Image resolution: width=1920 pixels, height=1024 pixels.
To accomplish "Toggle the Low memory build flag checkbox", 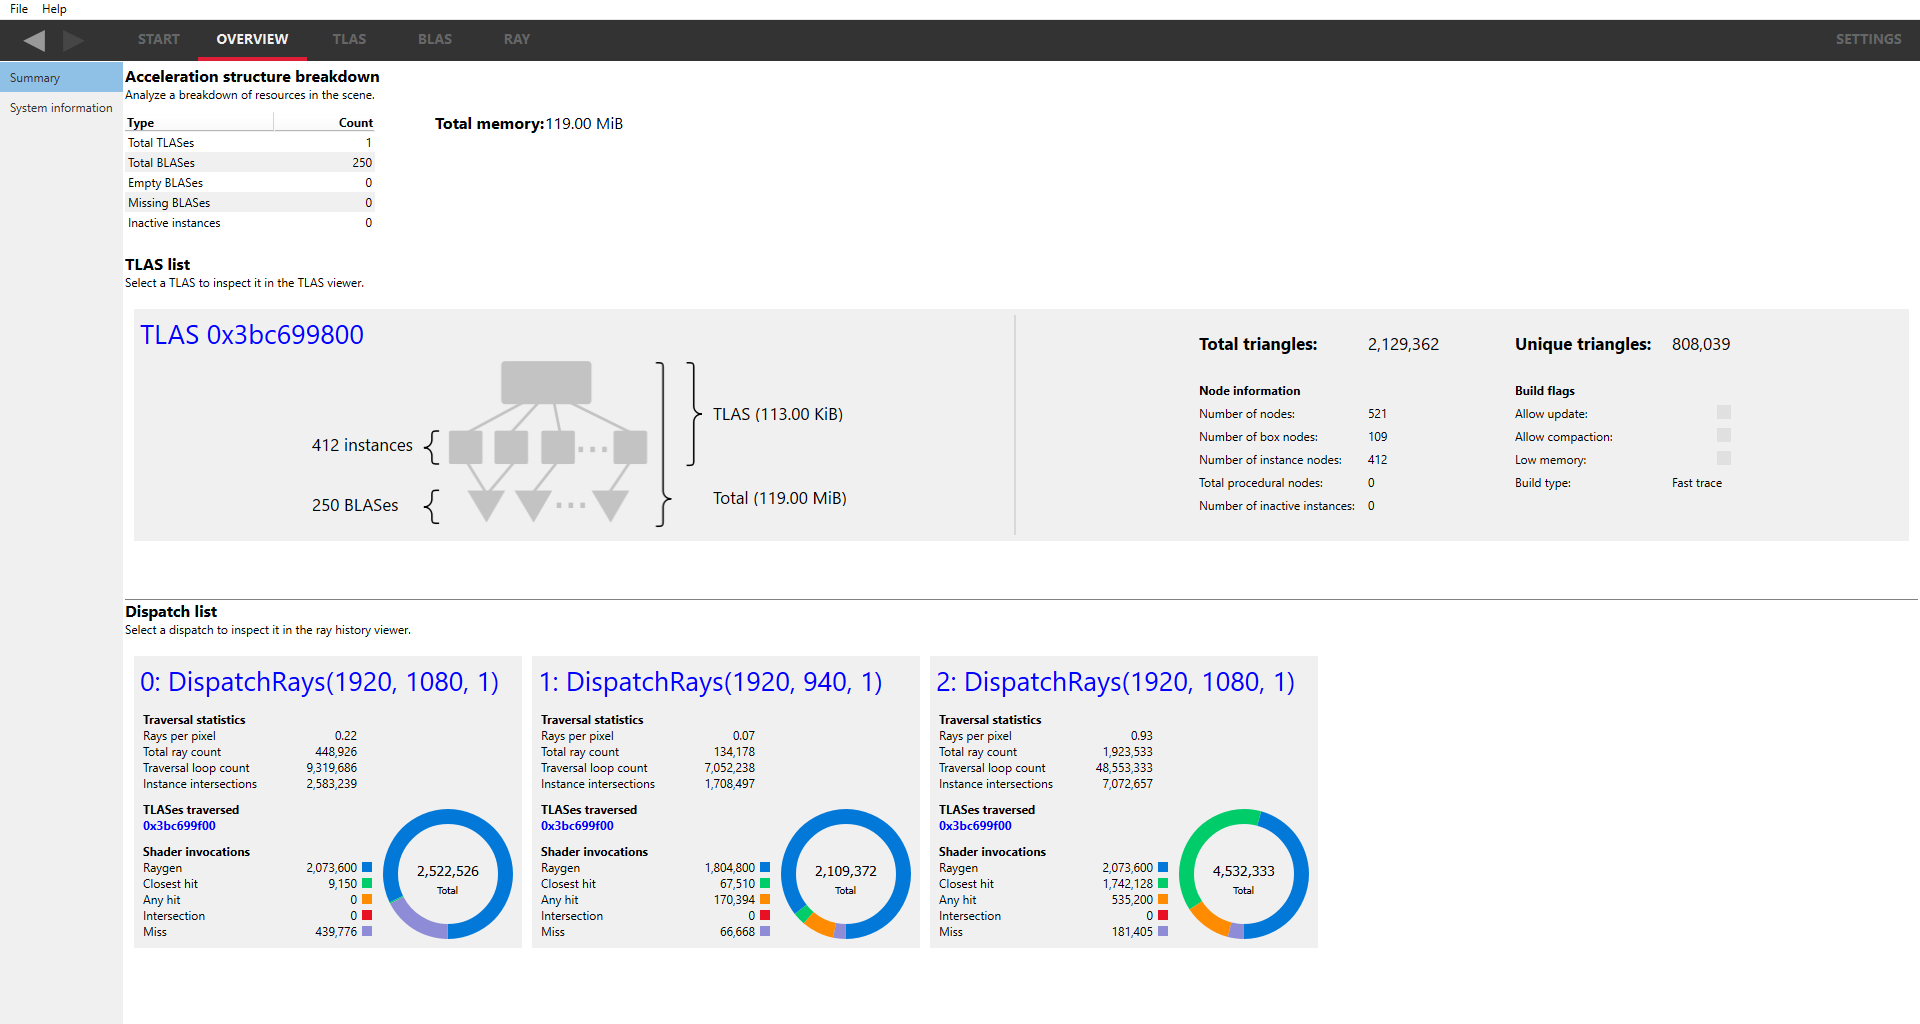I will pyautogui.click(x=1723, y=459).
